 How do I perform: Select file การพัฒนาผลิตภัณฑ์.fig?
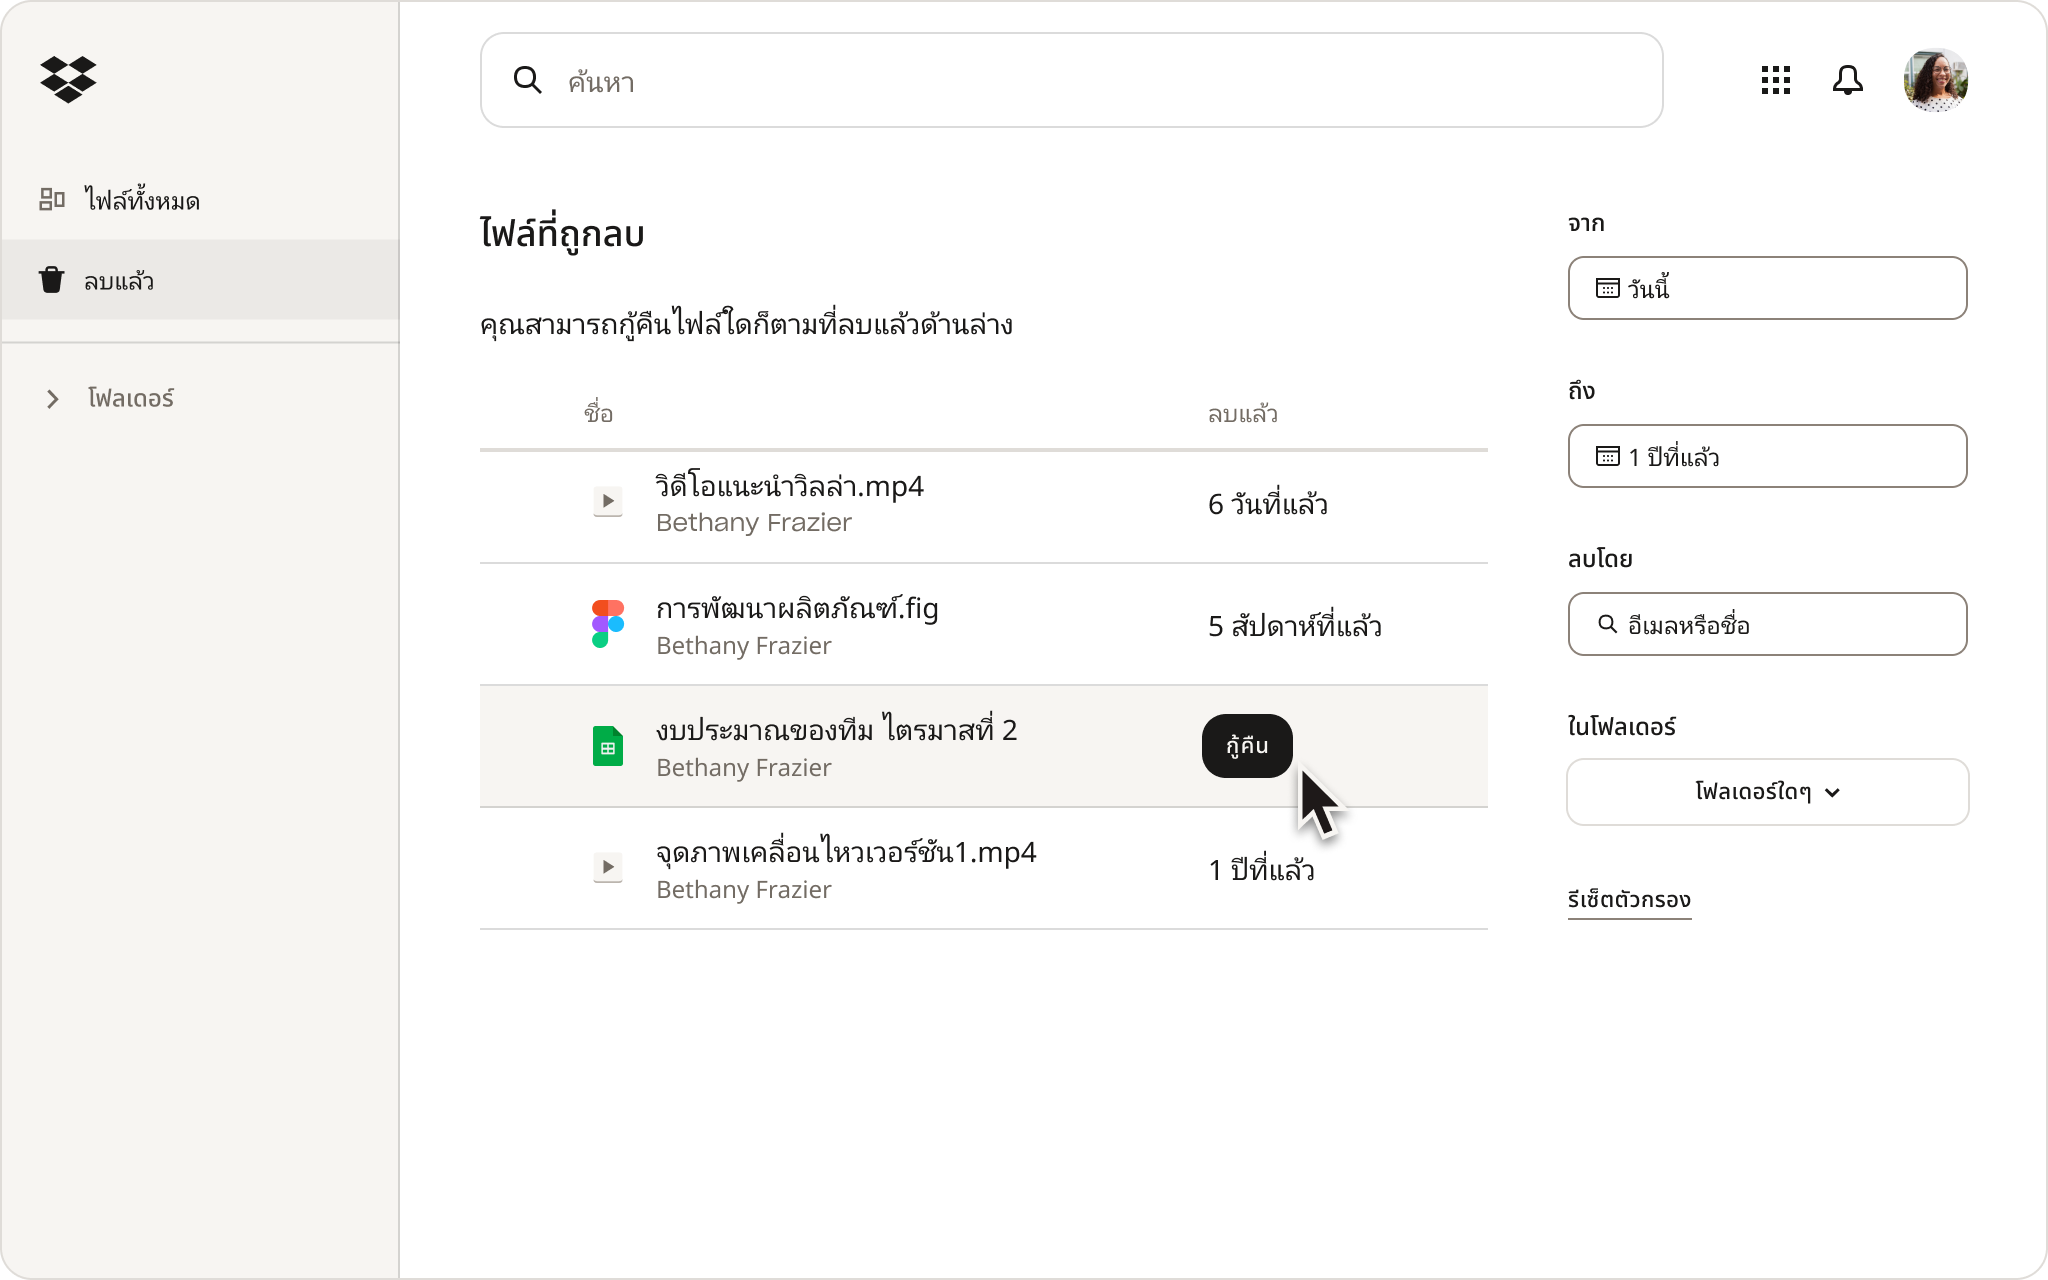797,608
